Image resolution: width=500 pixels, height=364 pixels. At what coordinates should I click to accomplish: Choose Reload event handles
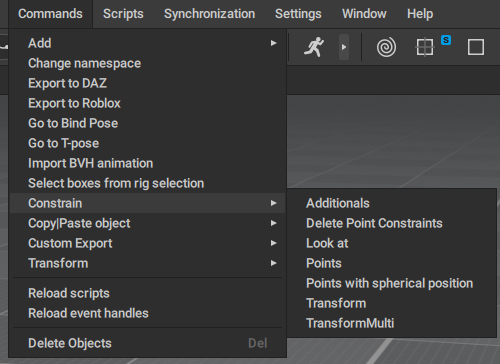pyautogui.click(x=147, y=313)
